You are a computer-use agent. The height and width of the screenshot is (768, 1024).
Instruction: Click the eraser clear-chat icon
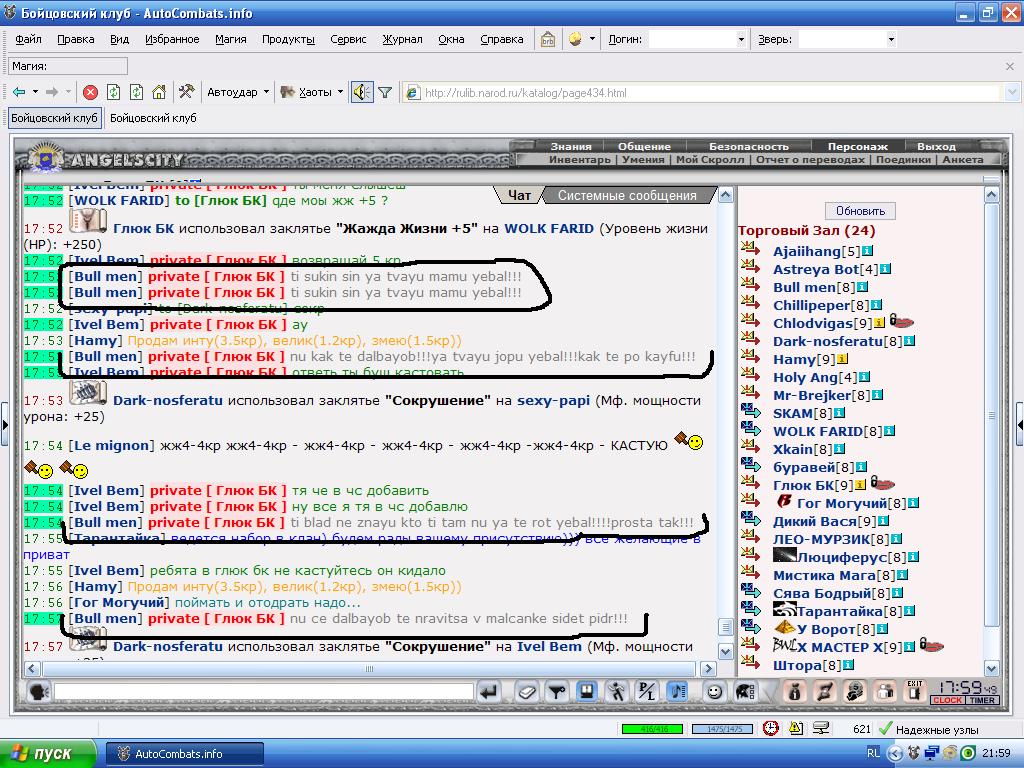(x=526, y=692)
